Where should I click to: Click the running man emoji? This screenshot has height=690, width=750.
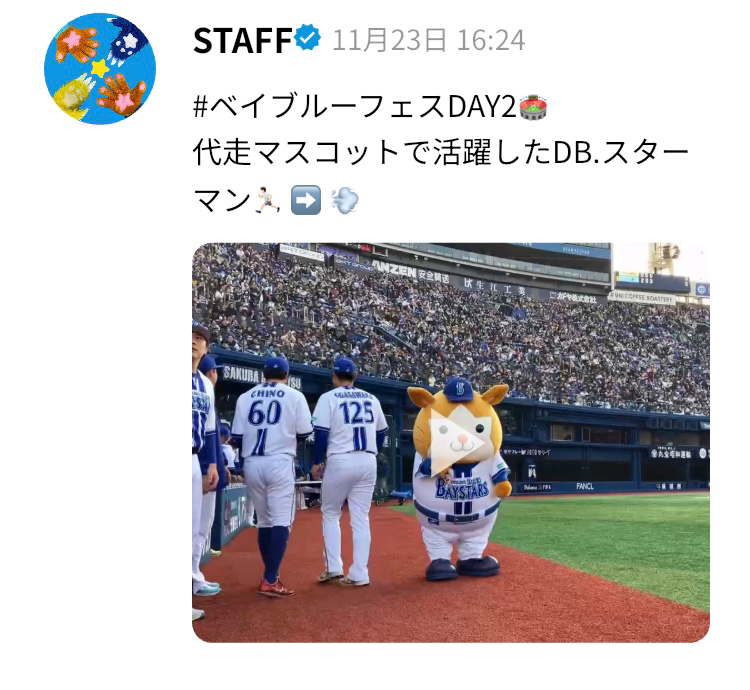coord(267,200)
